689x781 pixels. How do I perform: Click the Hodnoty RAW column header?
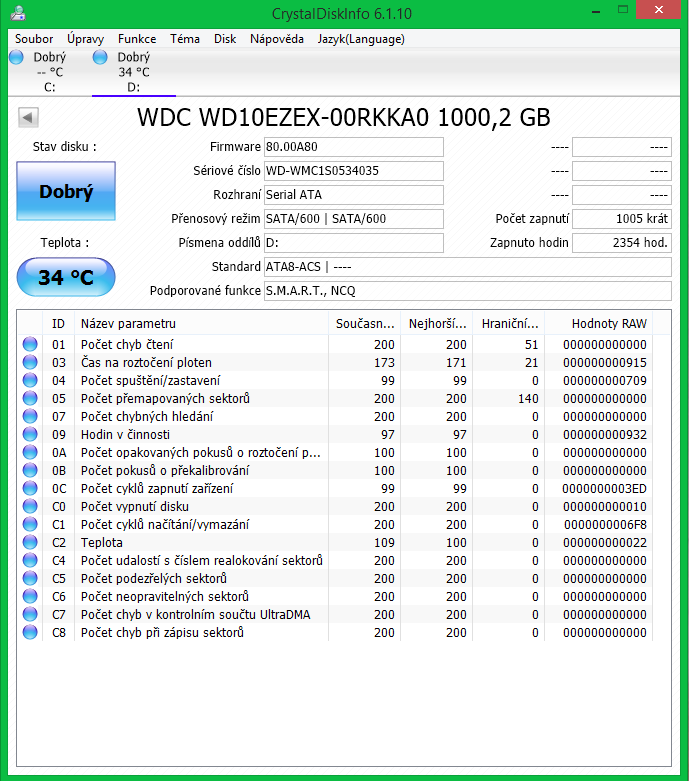click(599, 323)
